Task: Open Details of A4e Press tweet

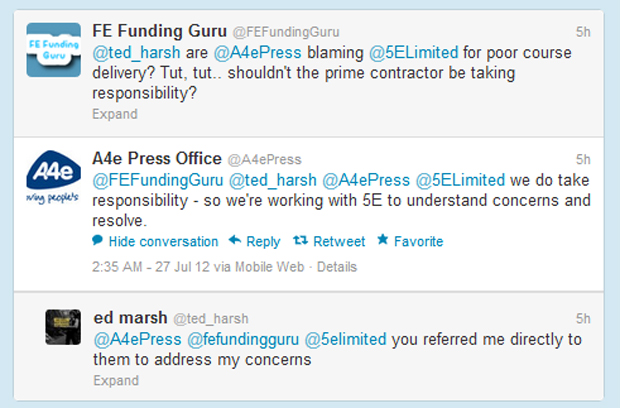Action: click(x=337, y=267)
